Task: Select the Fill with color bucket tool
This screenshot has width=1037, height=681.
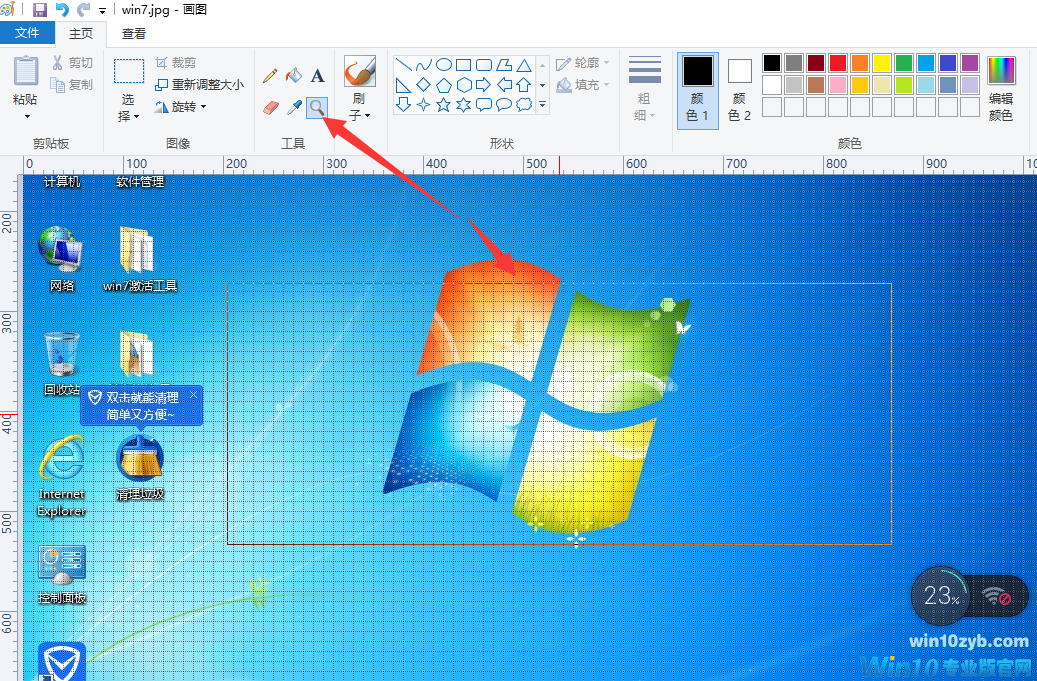Action: (x=294, y=75)
